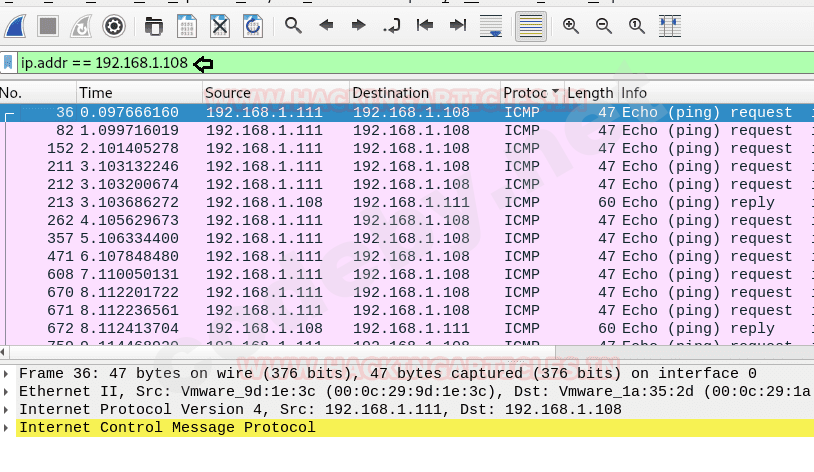Expand the Ethernet II tree node
Viewport: 814px width, 472px height.
coord(9,392)
